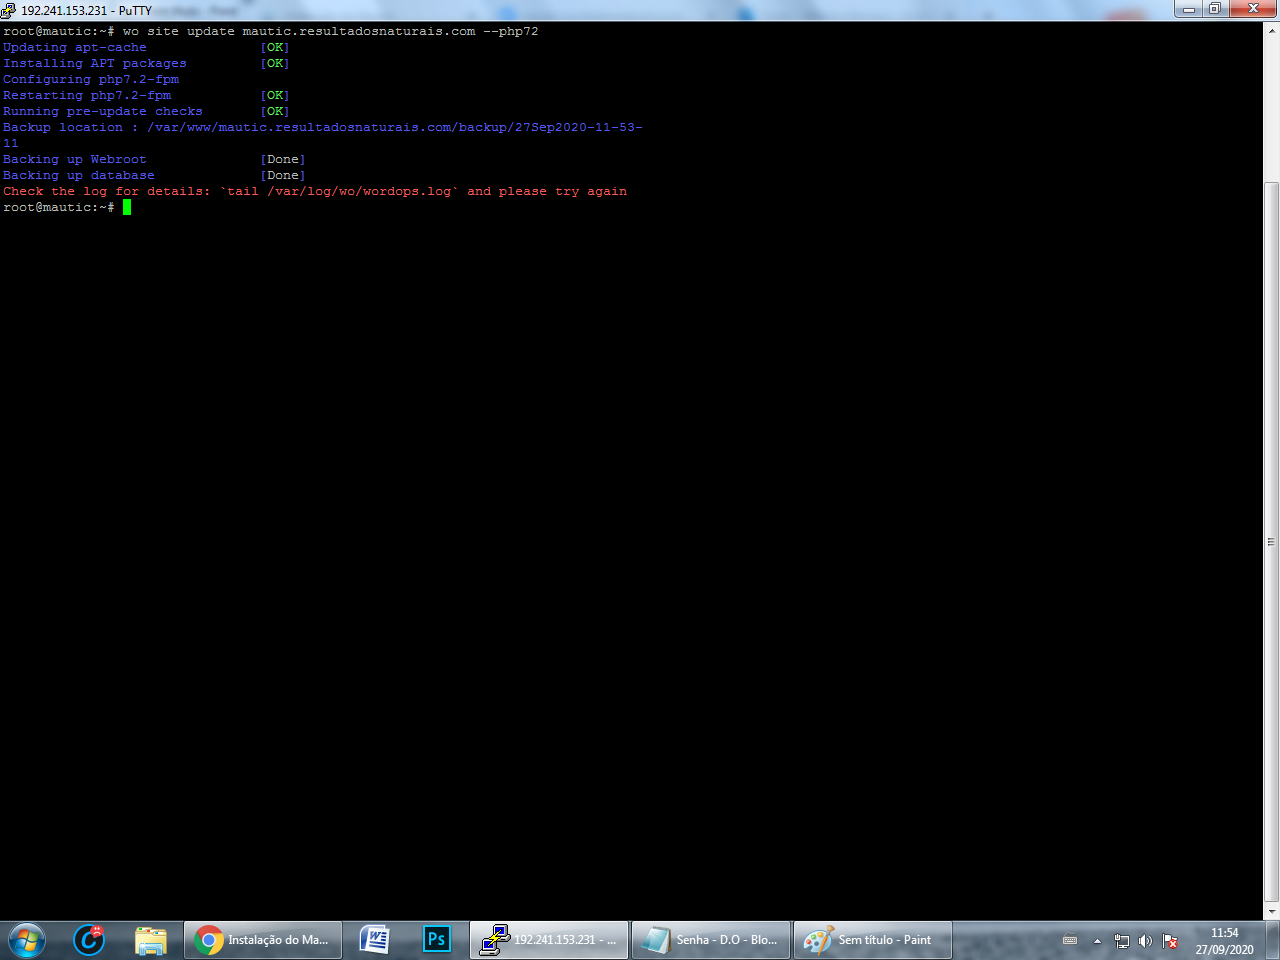Open the File Explorer taskbar icon

point(151,940)
